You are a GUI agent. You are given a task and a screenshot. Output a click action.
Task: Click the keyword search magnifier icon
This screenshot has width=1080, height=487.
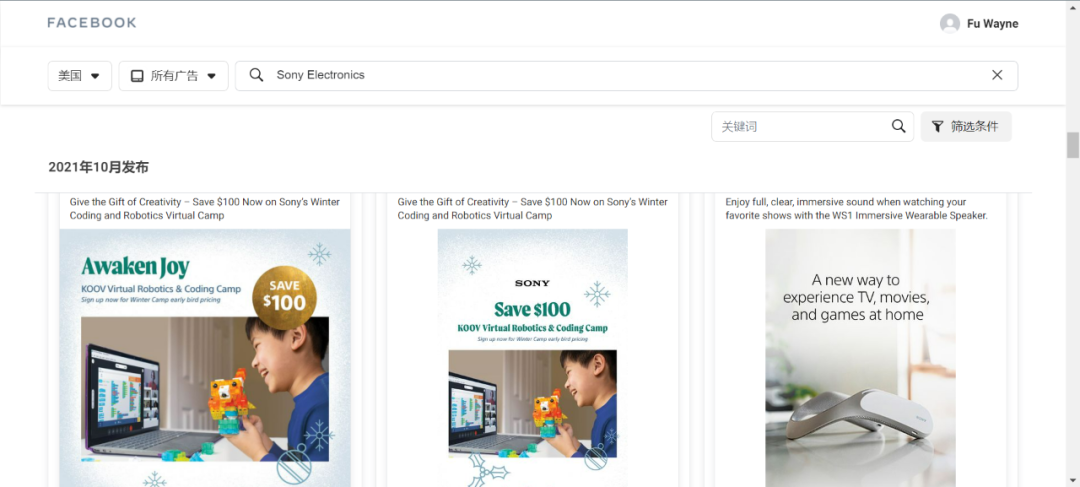[899, 126]
